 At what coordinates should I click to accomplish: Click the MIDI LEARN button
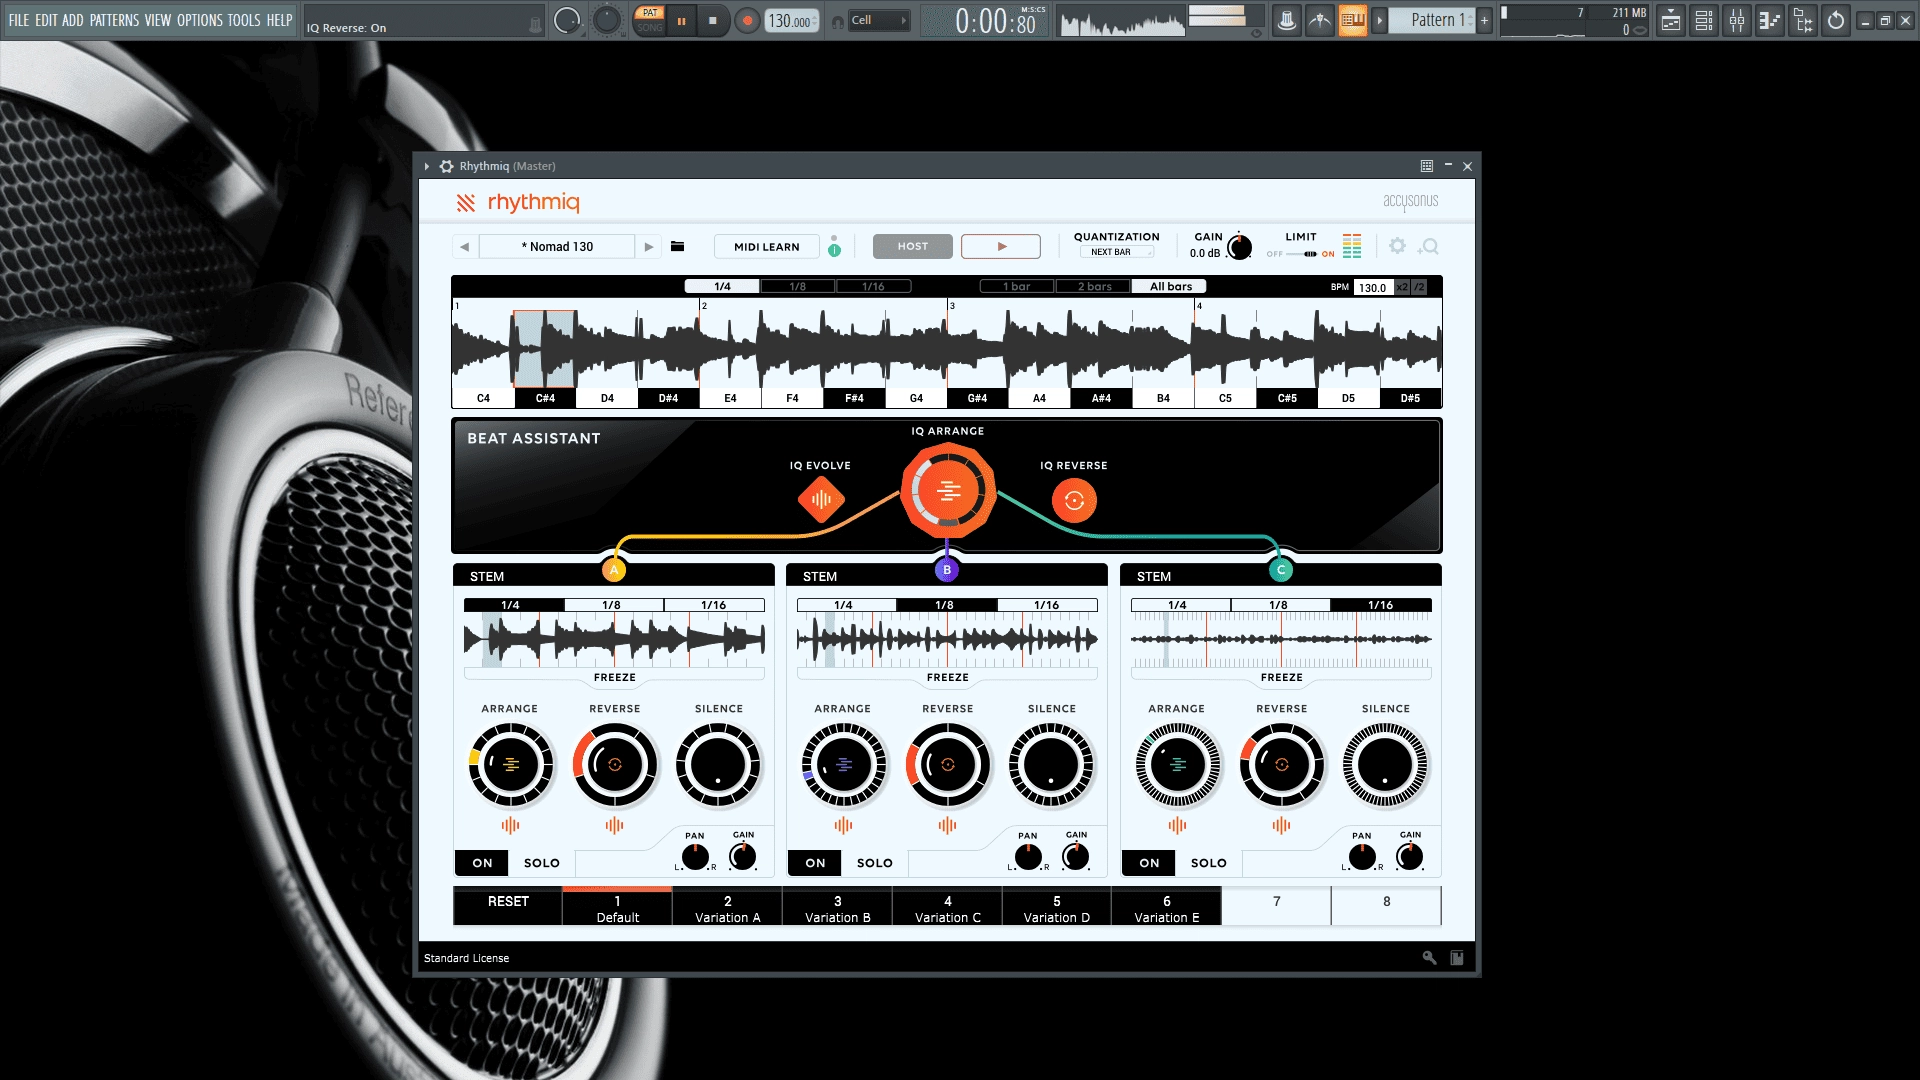pyautogui.click(x=767, y=246)
